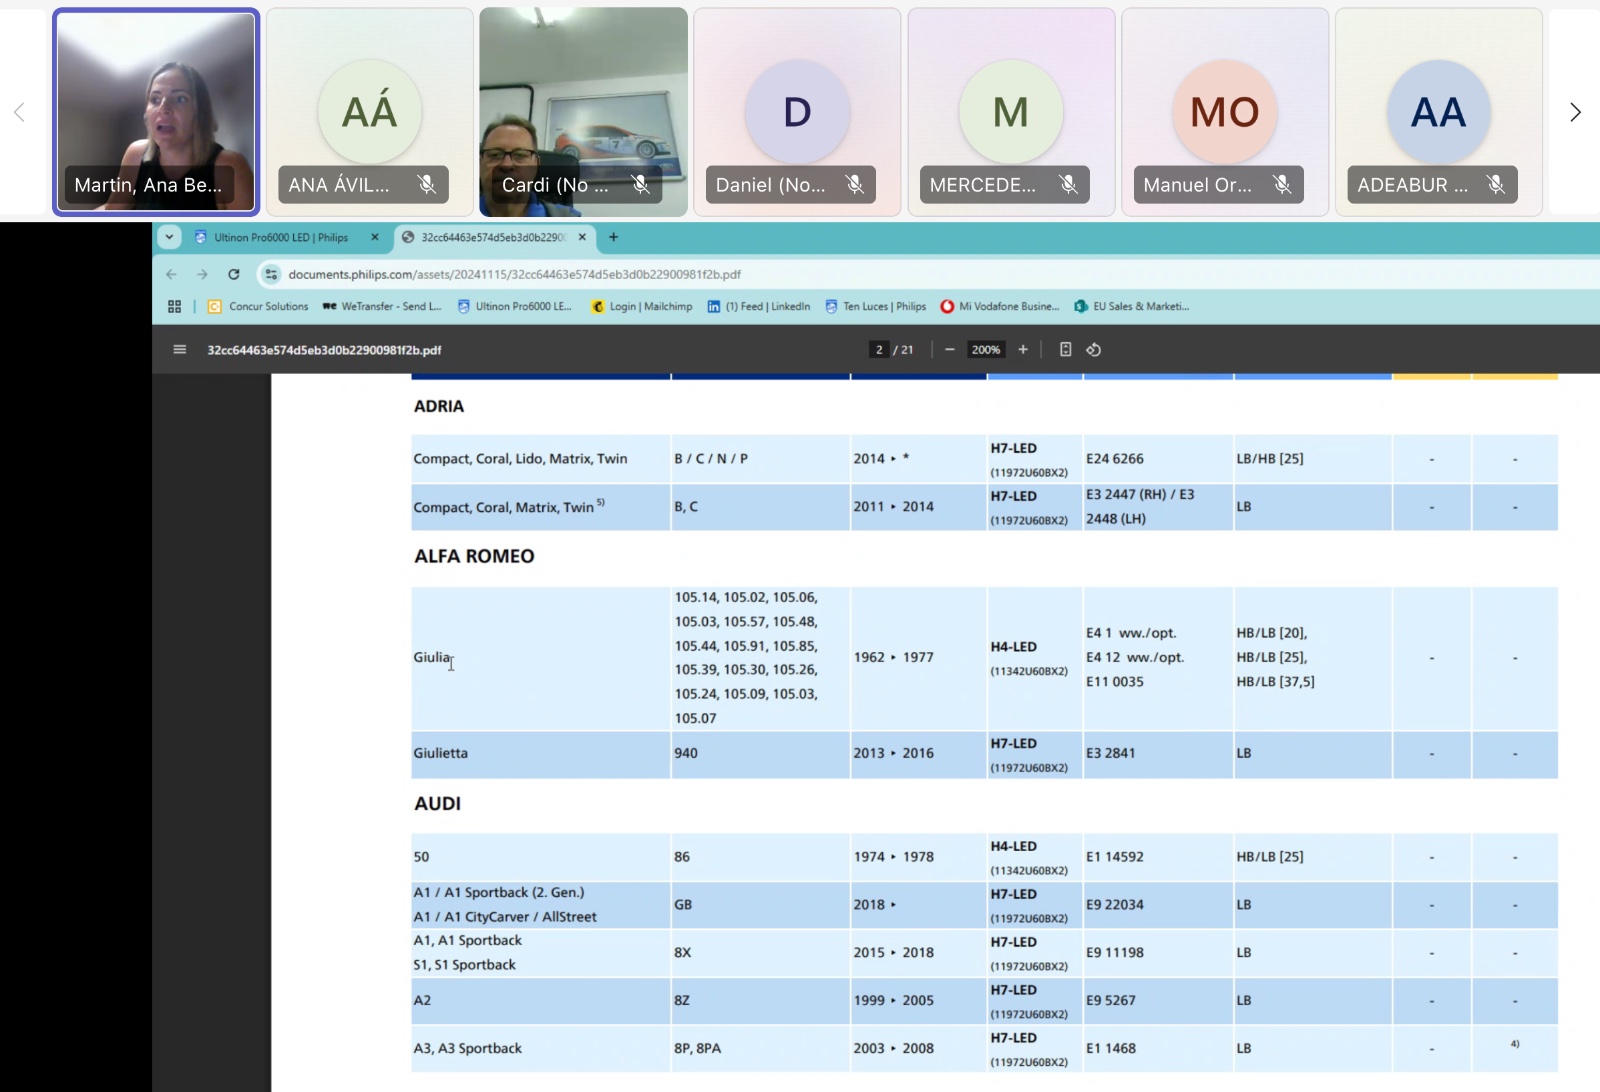The width and height of the screenshot is (1600, 1092).
Task: Open Mi Vodafone Business bookmark
Action: point(999,307)
